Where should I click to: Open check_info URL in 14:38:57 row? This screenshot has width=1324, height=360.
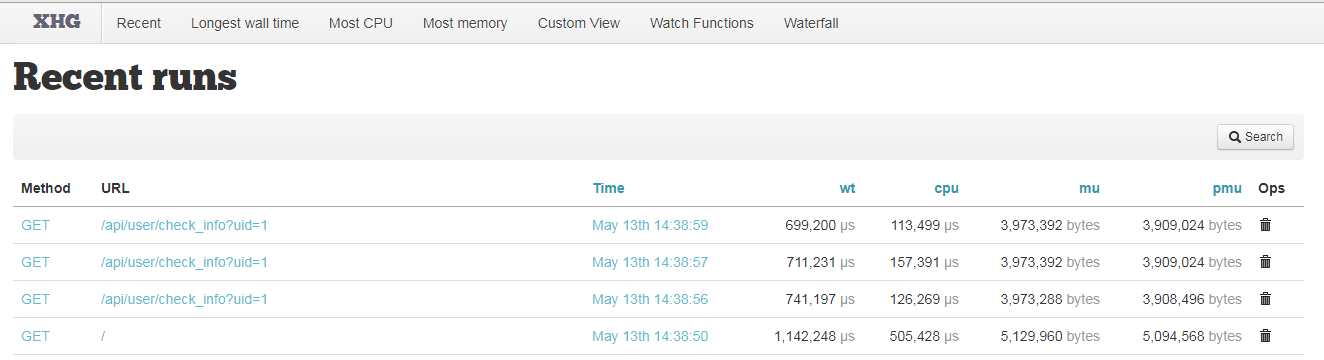(184, 262)
